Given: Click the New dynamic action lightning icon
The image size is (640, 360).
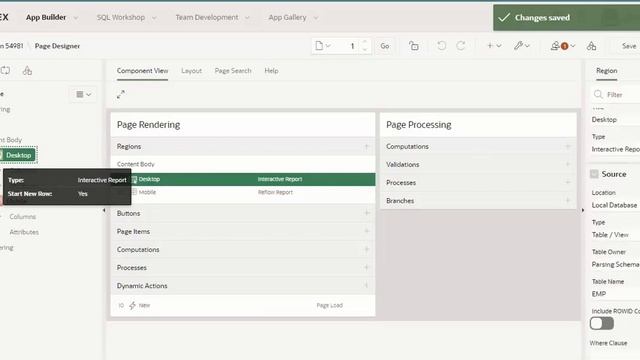Looking at the screenshot, I should coord(132,305).
